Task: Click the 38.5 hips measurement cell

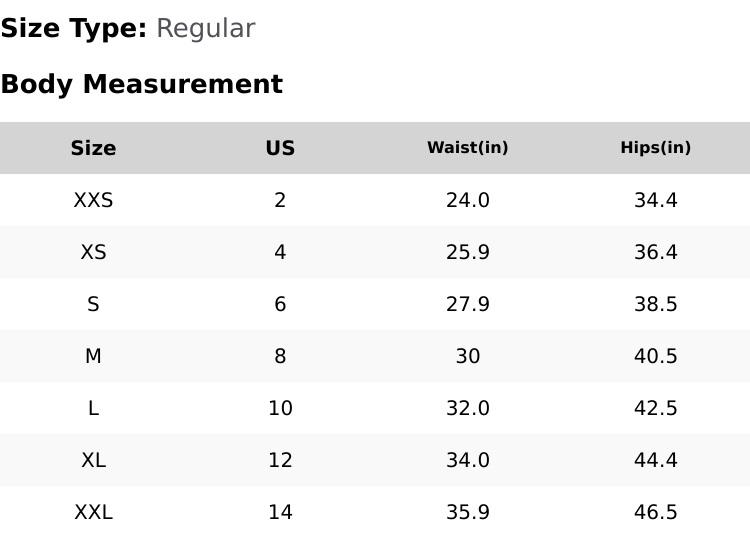Action: click(655, 304)
